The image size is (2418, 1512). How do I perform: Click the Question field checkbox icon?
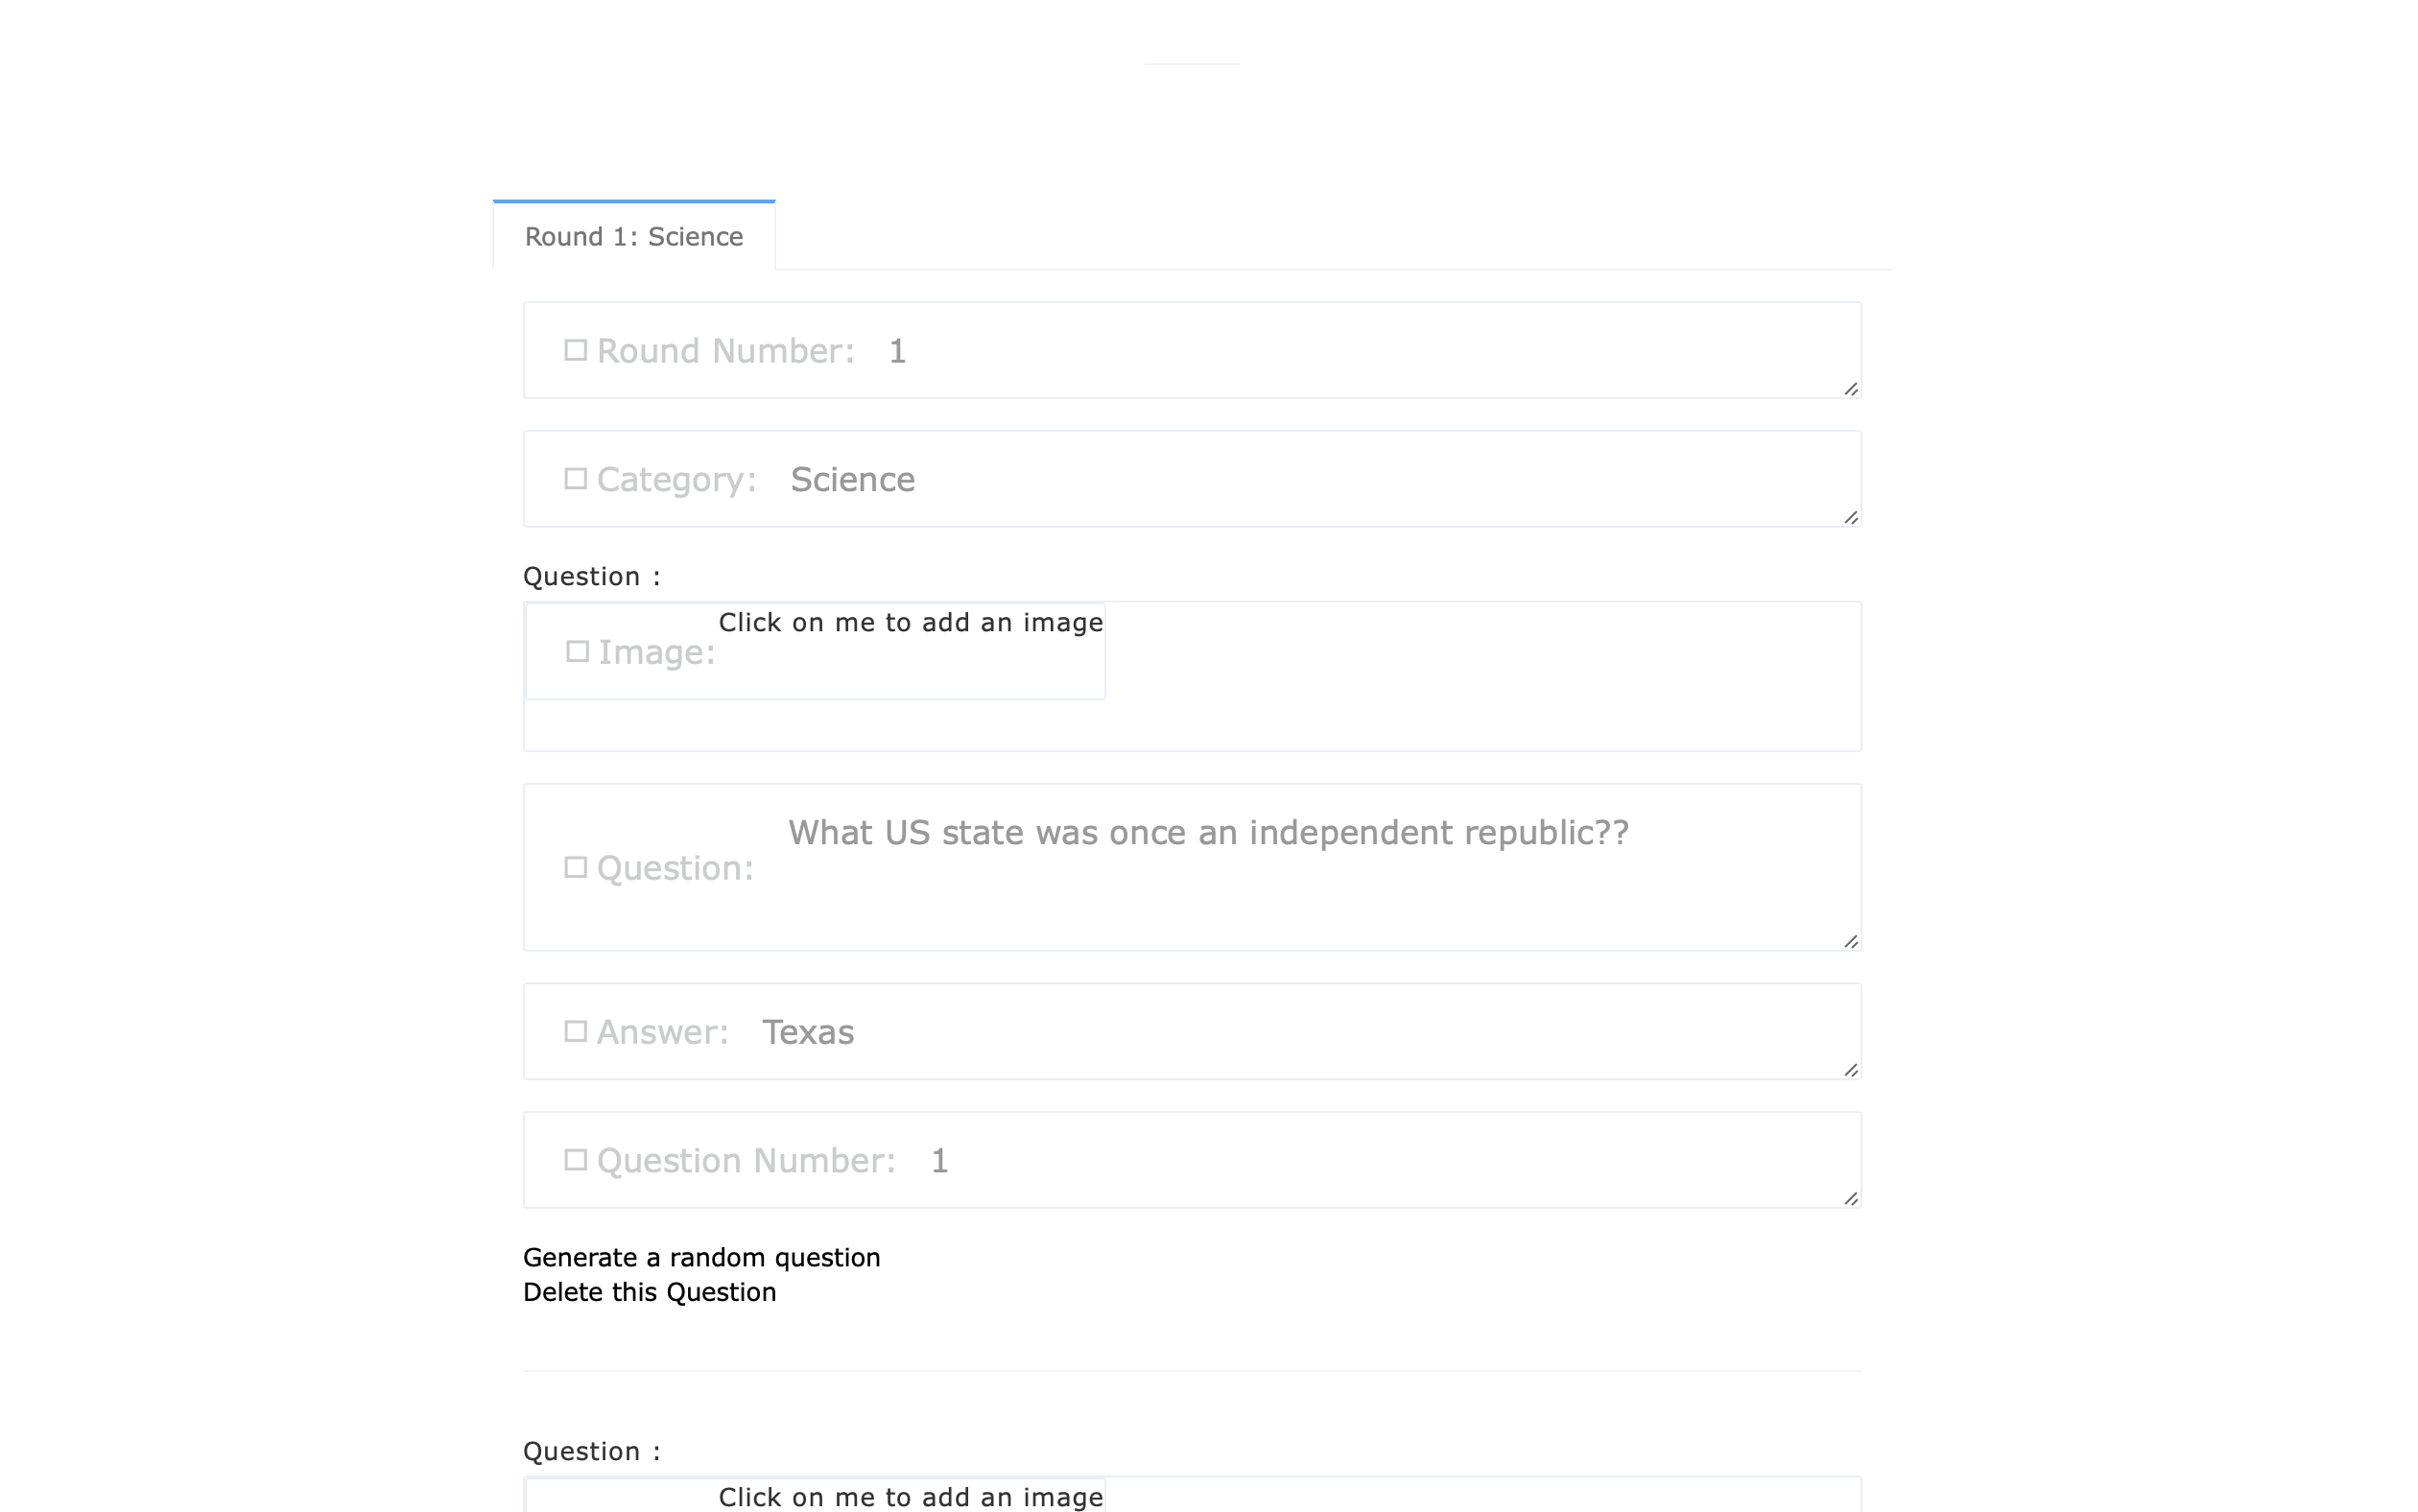(x=575, y=867)
